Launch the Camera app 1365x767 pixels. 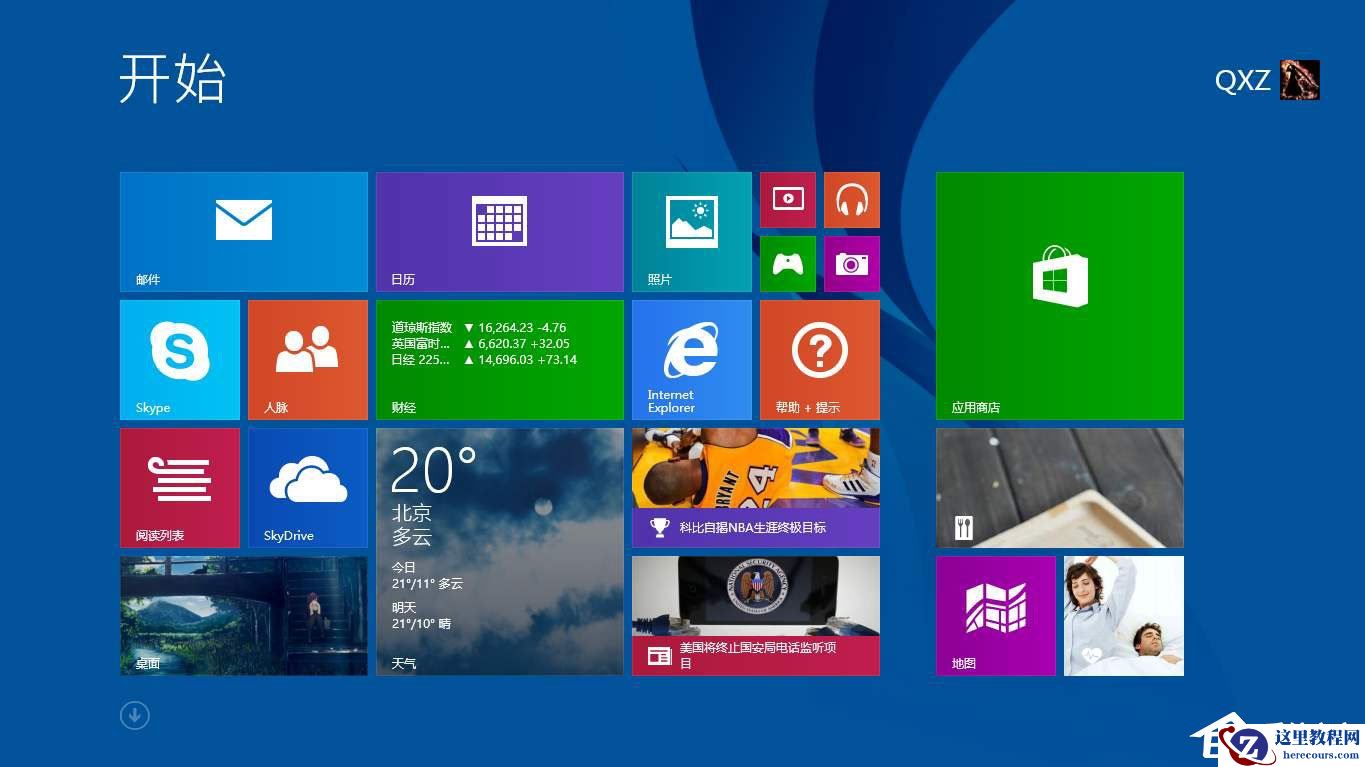[x=851, y=264]
